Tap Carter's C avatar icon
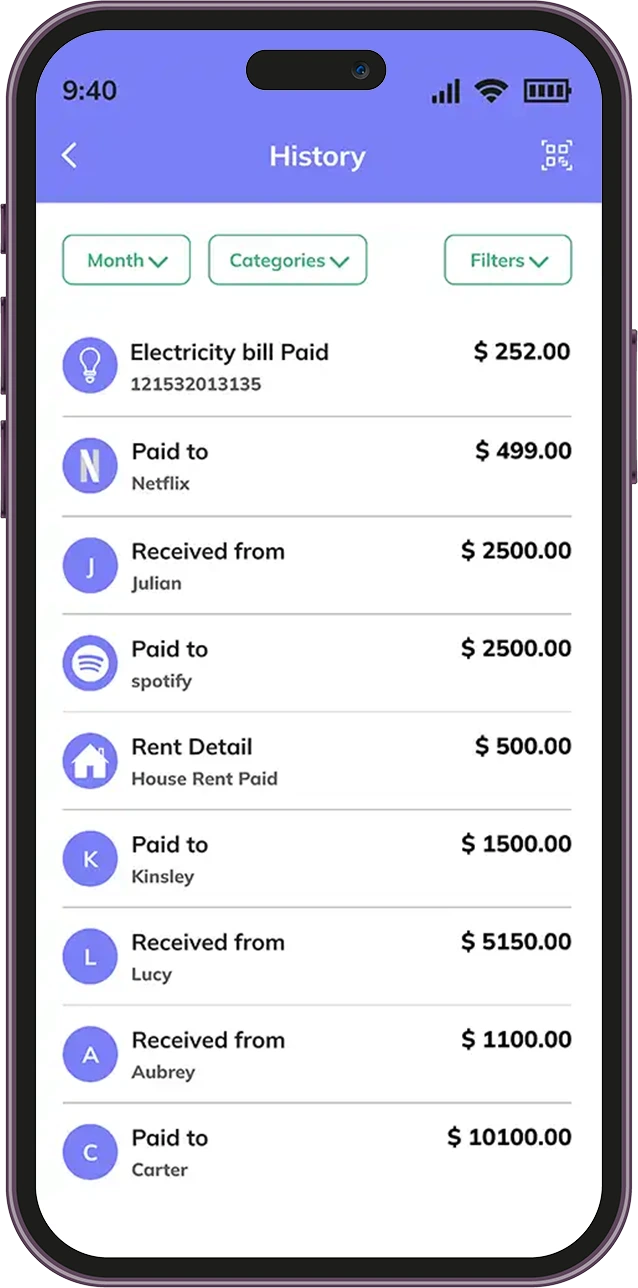 pos(90,1152)
